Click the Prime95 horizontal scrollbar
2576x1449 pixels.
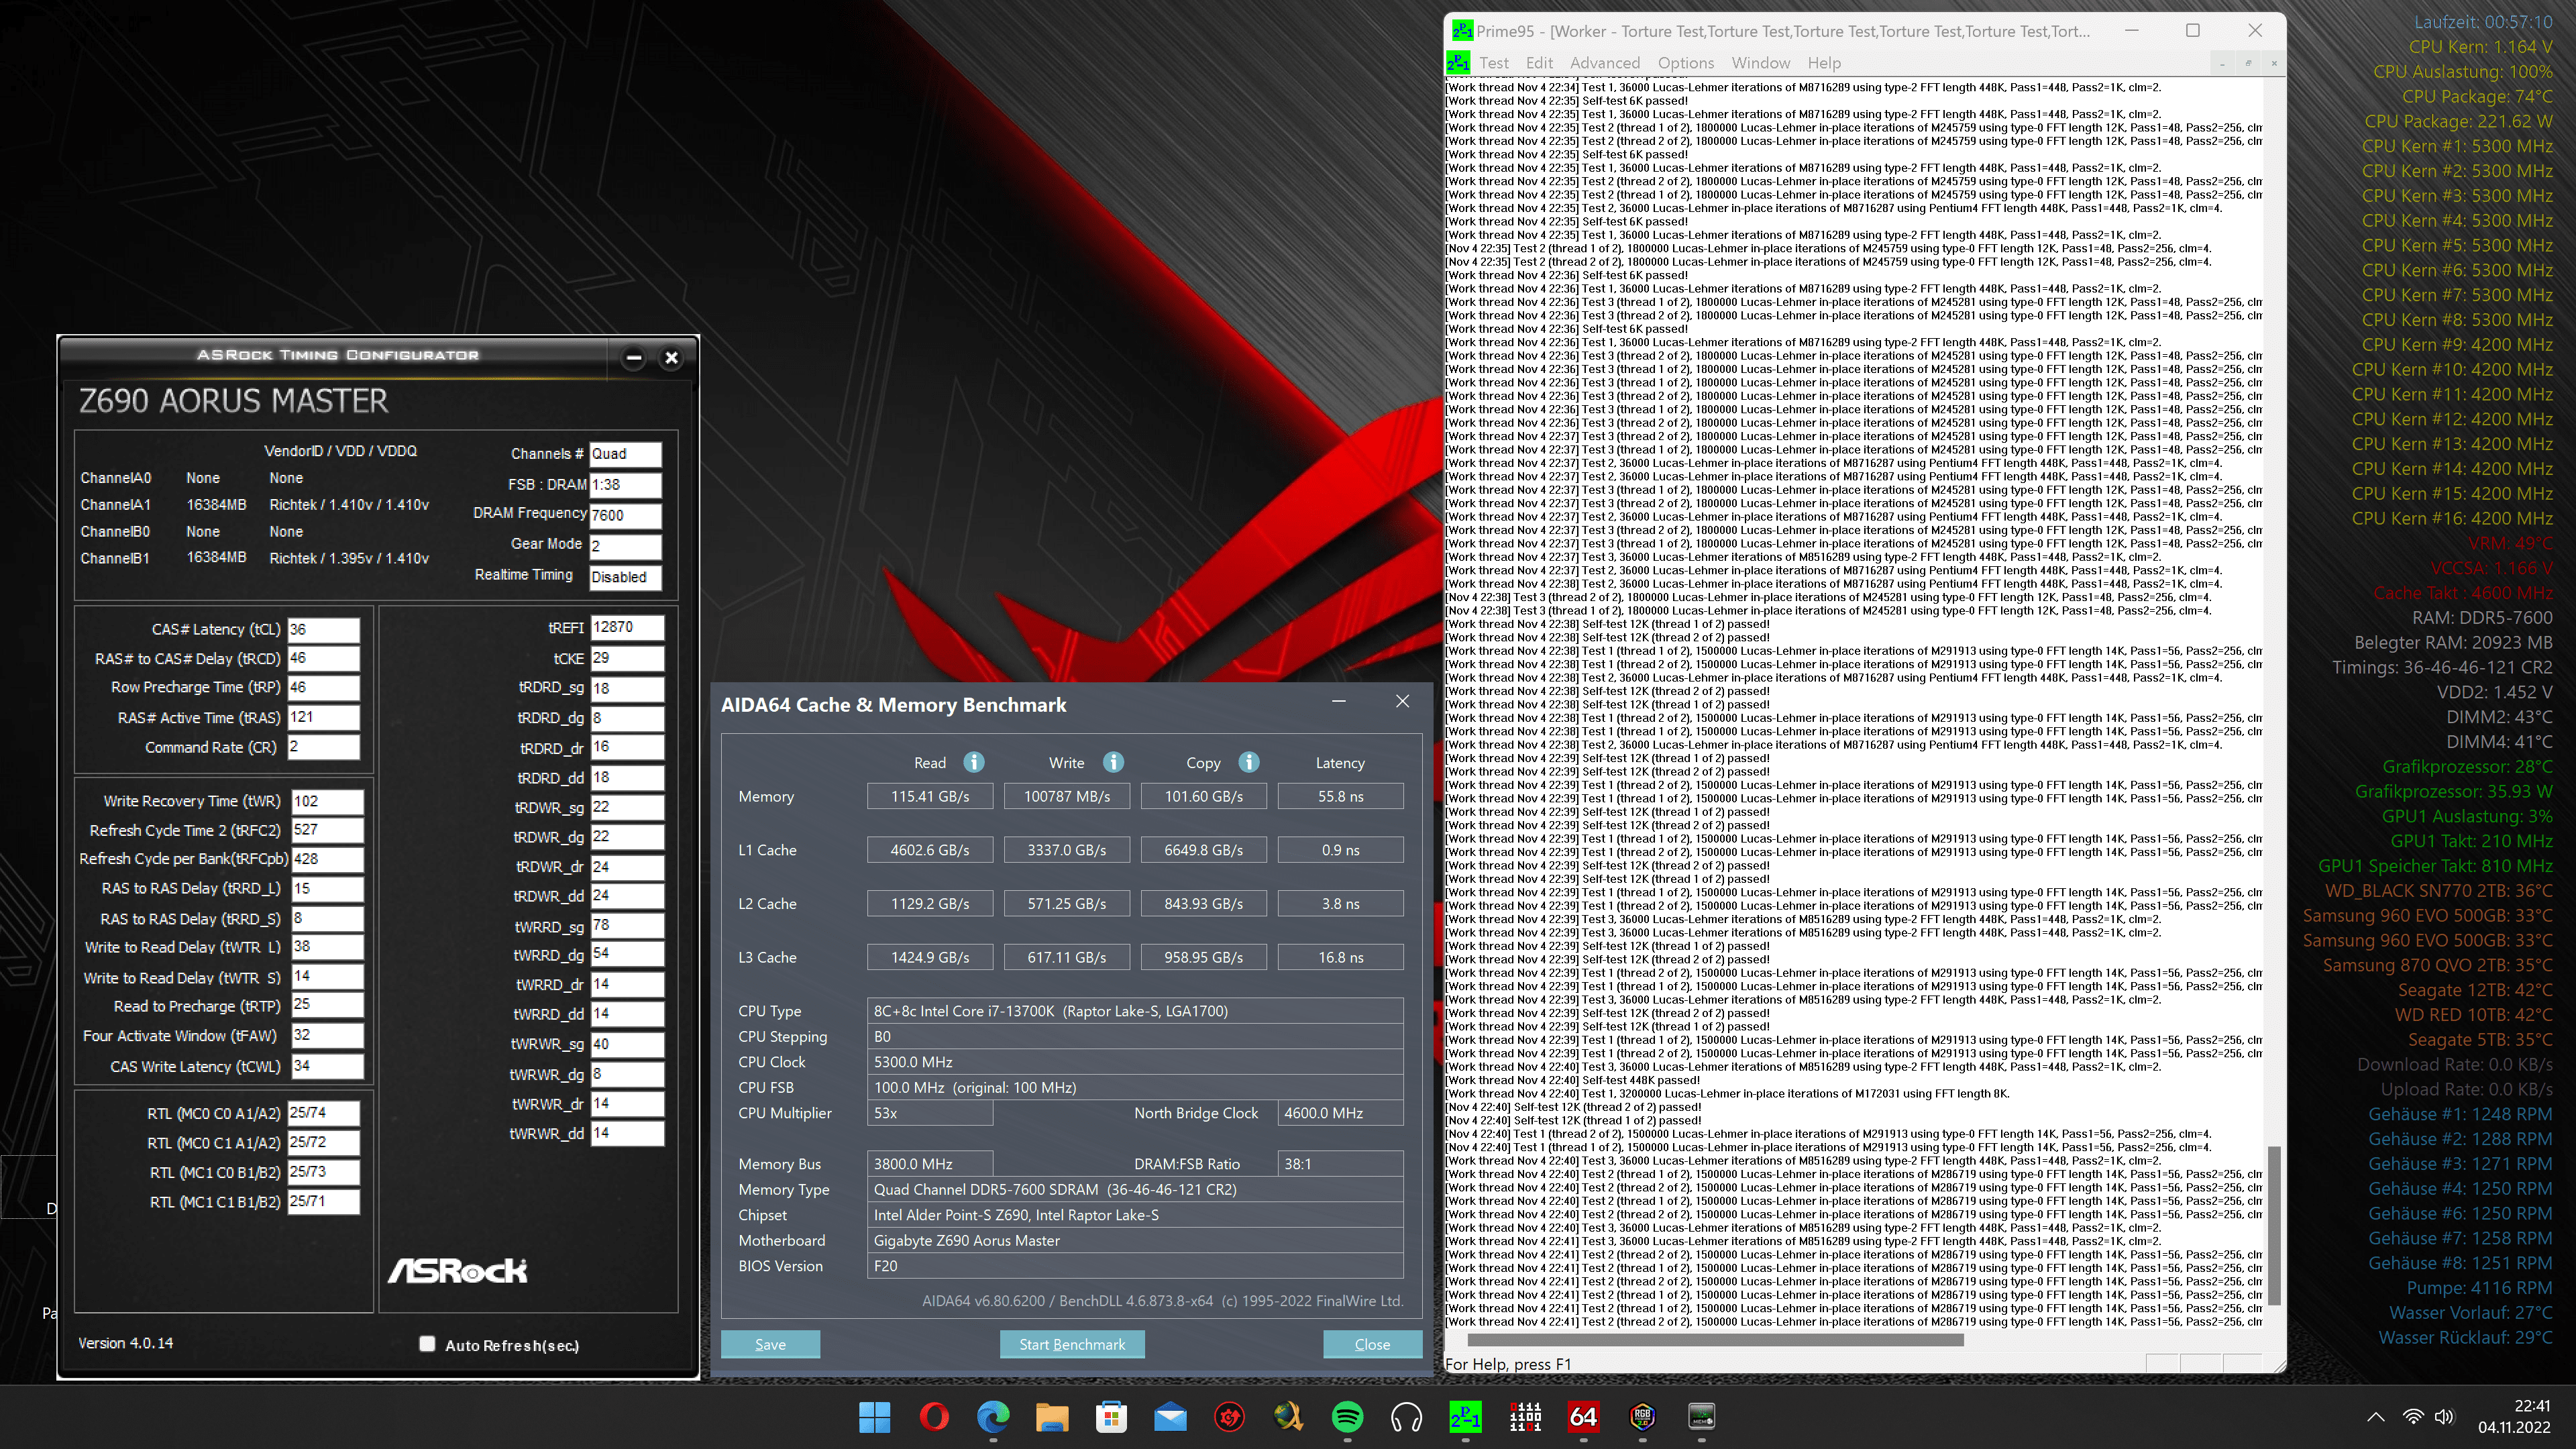pos(1715,1340)
